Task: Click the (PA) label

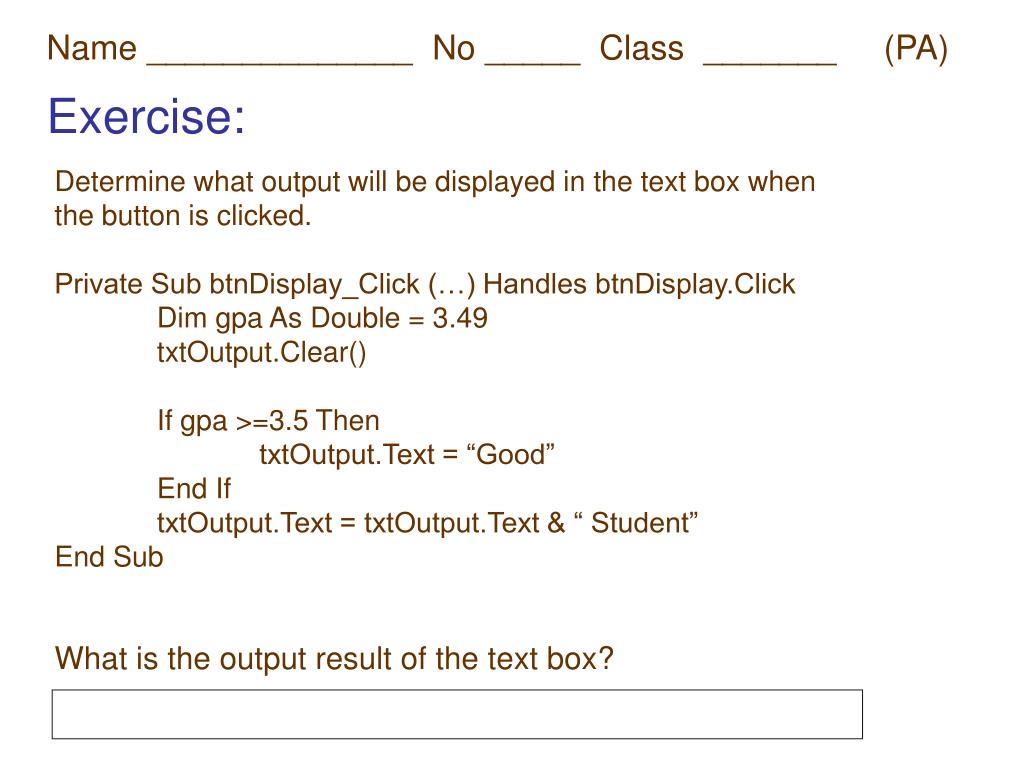Action: [916, 49]
